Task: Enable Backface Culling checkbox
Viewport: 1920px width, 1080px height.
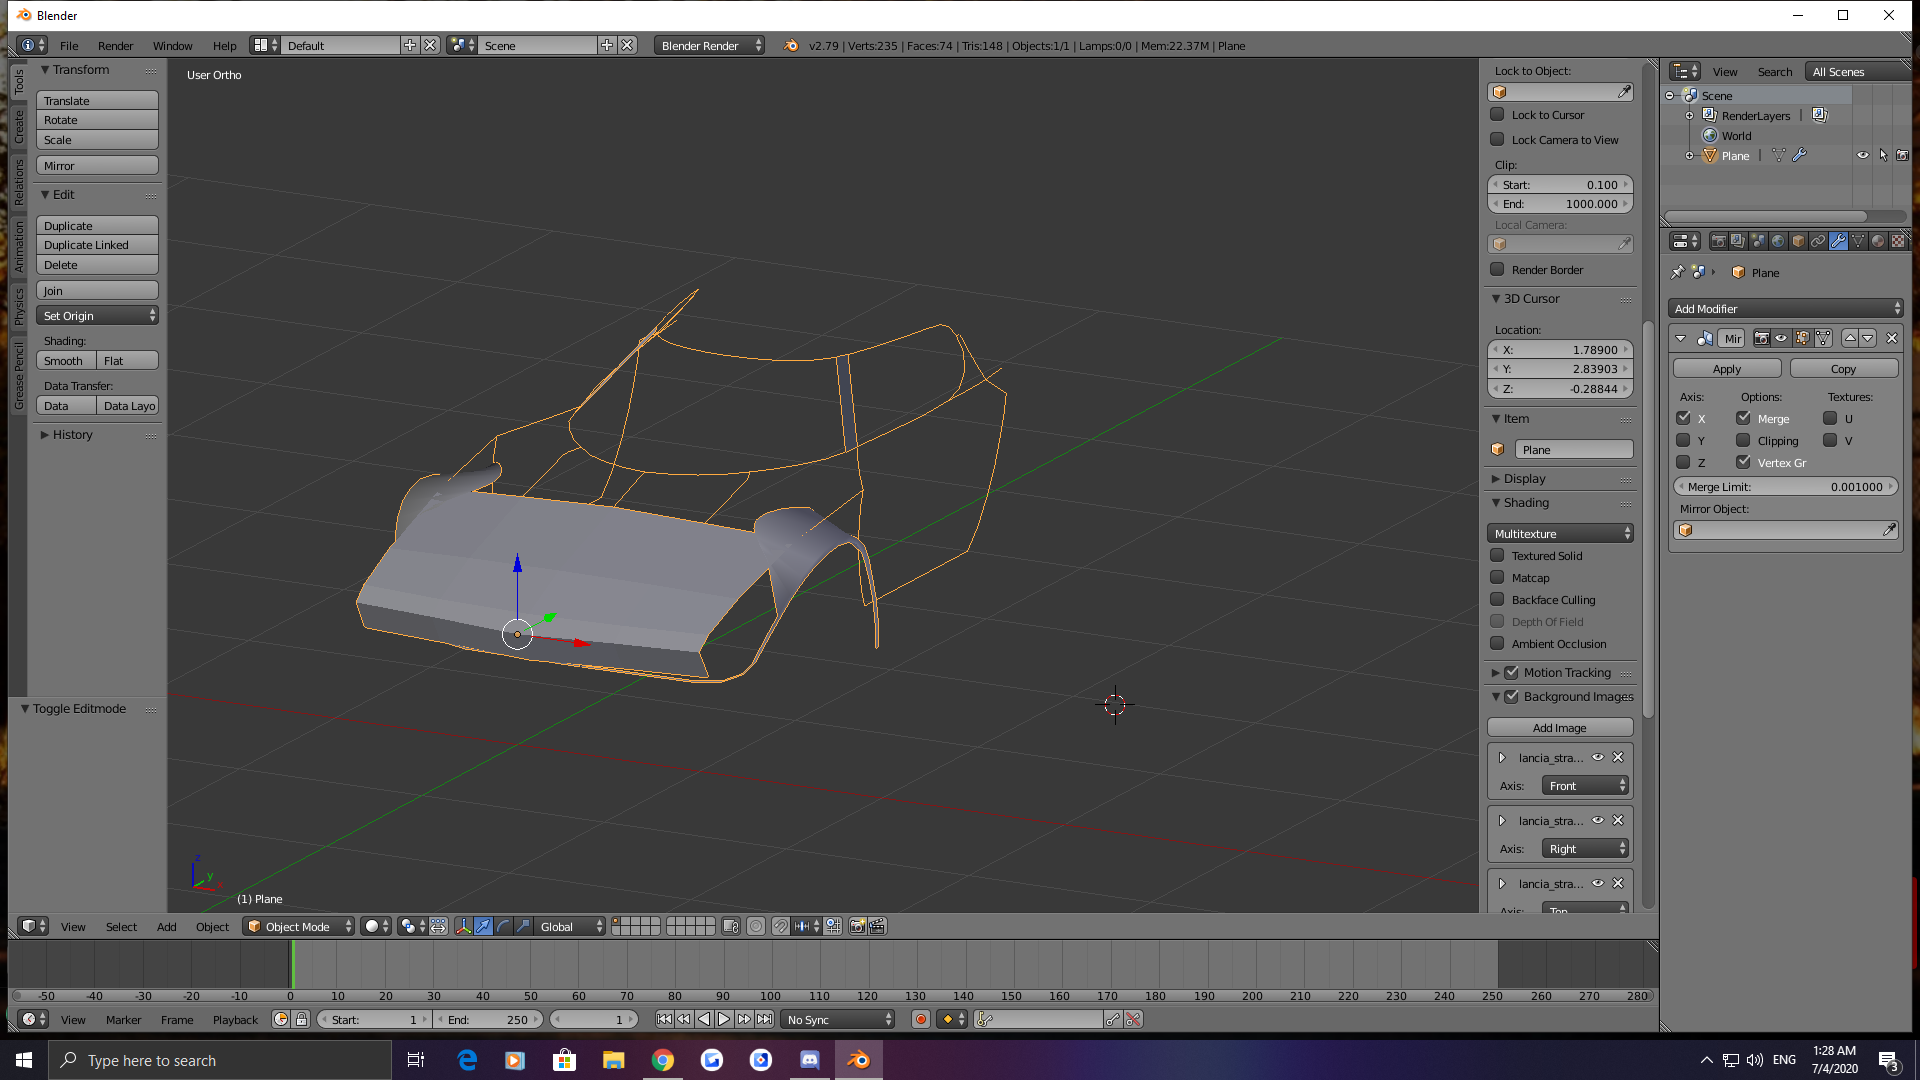Action: [x=1497, y=599]
